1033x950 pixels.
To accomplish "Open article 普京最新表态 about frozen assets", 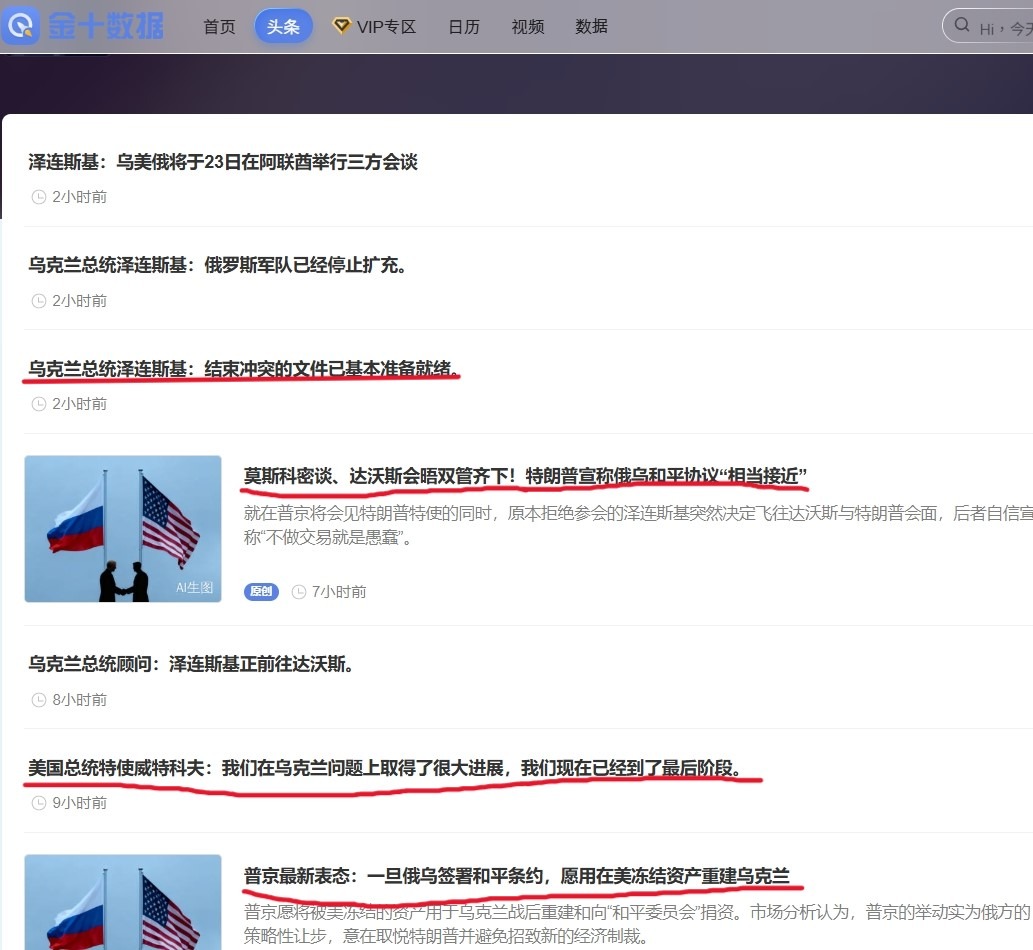I will coord(517,877).
